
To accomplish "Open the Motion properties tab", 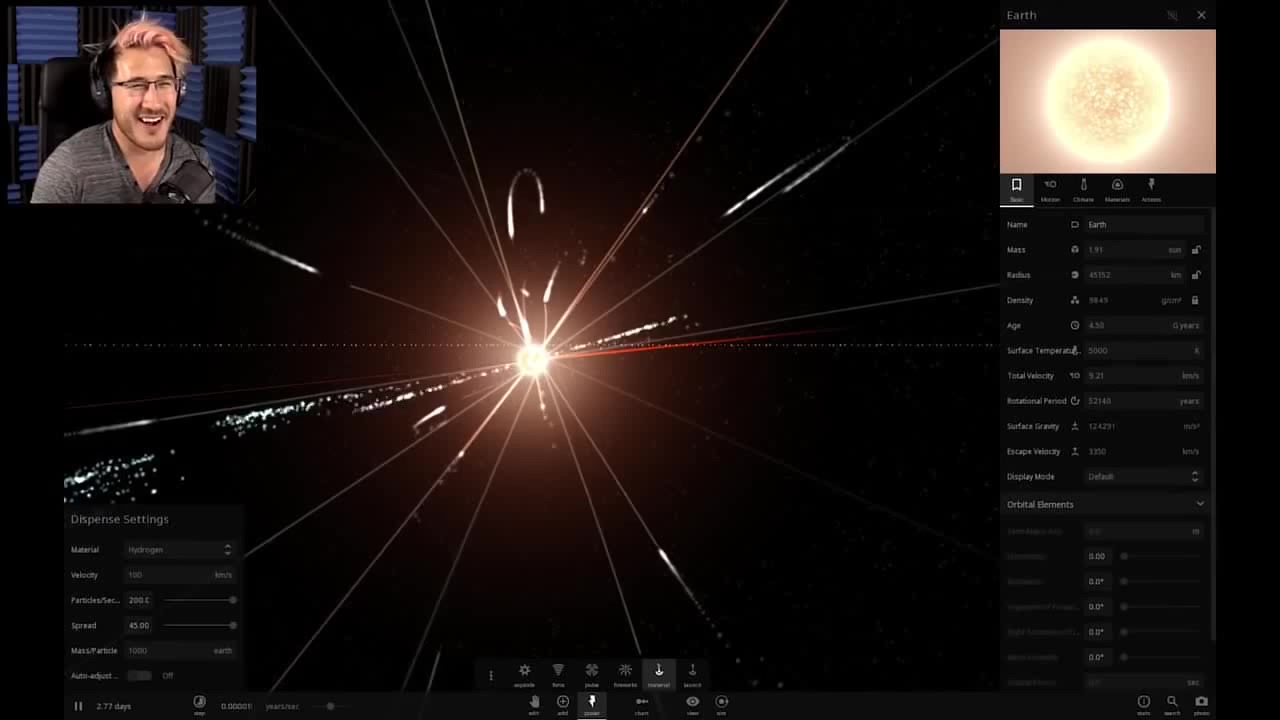I will click(x=1050, y=190).
